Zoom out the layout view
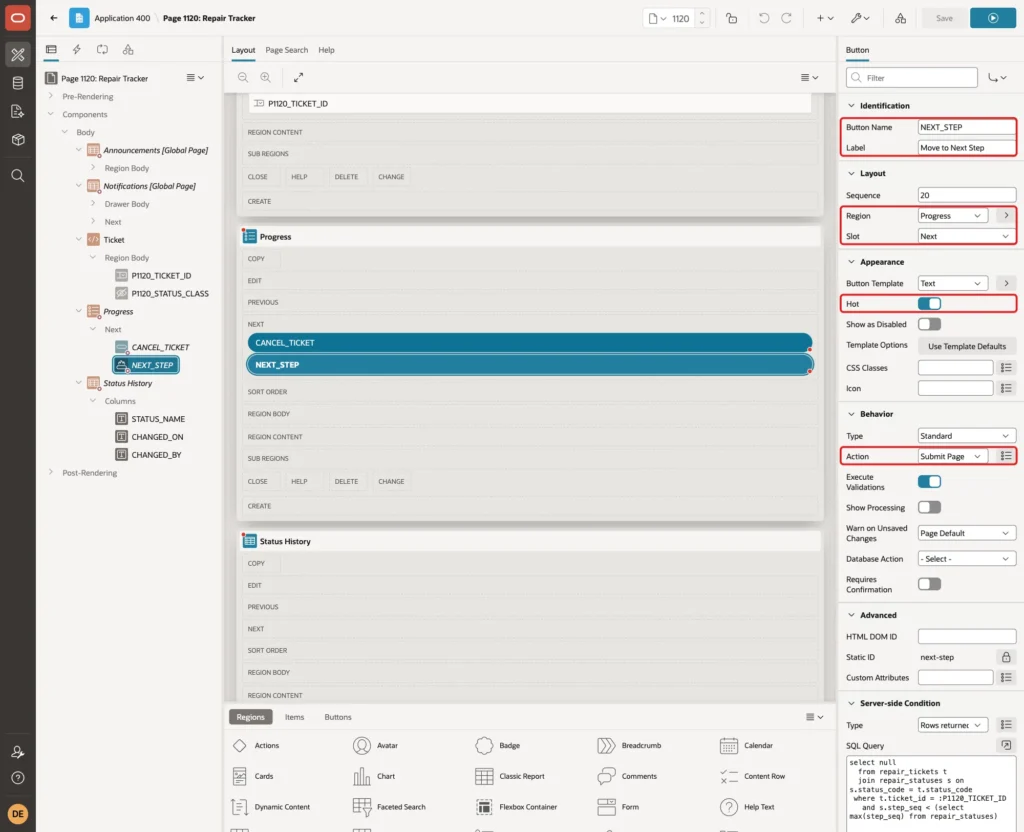This screenshot has height=832, width=1024. tap(243, 77)
